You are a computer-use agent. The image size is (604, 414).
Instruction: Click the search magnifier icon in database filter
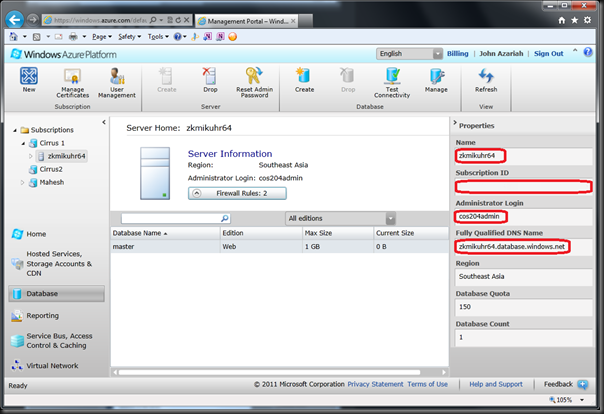click(x=225, y=218)
